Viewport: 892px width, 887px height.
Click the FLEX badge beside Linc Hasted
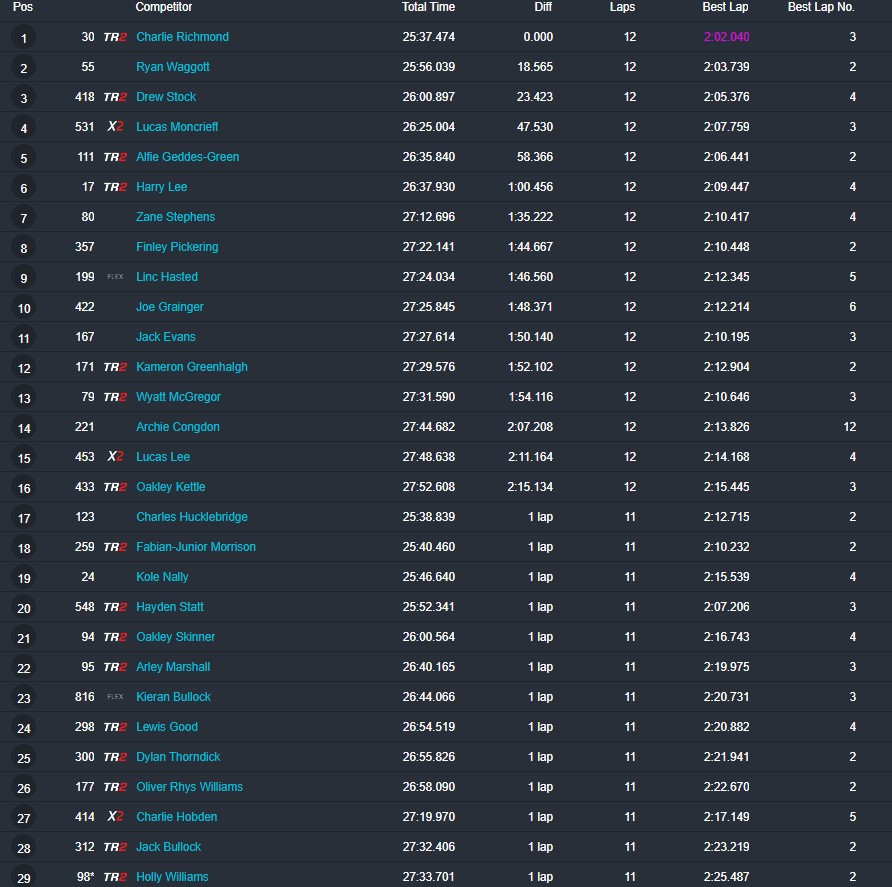click(115, 277)
